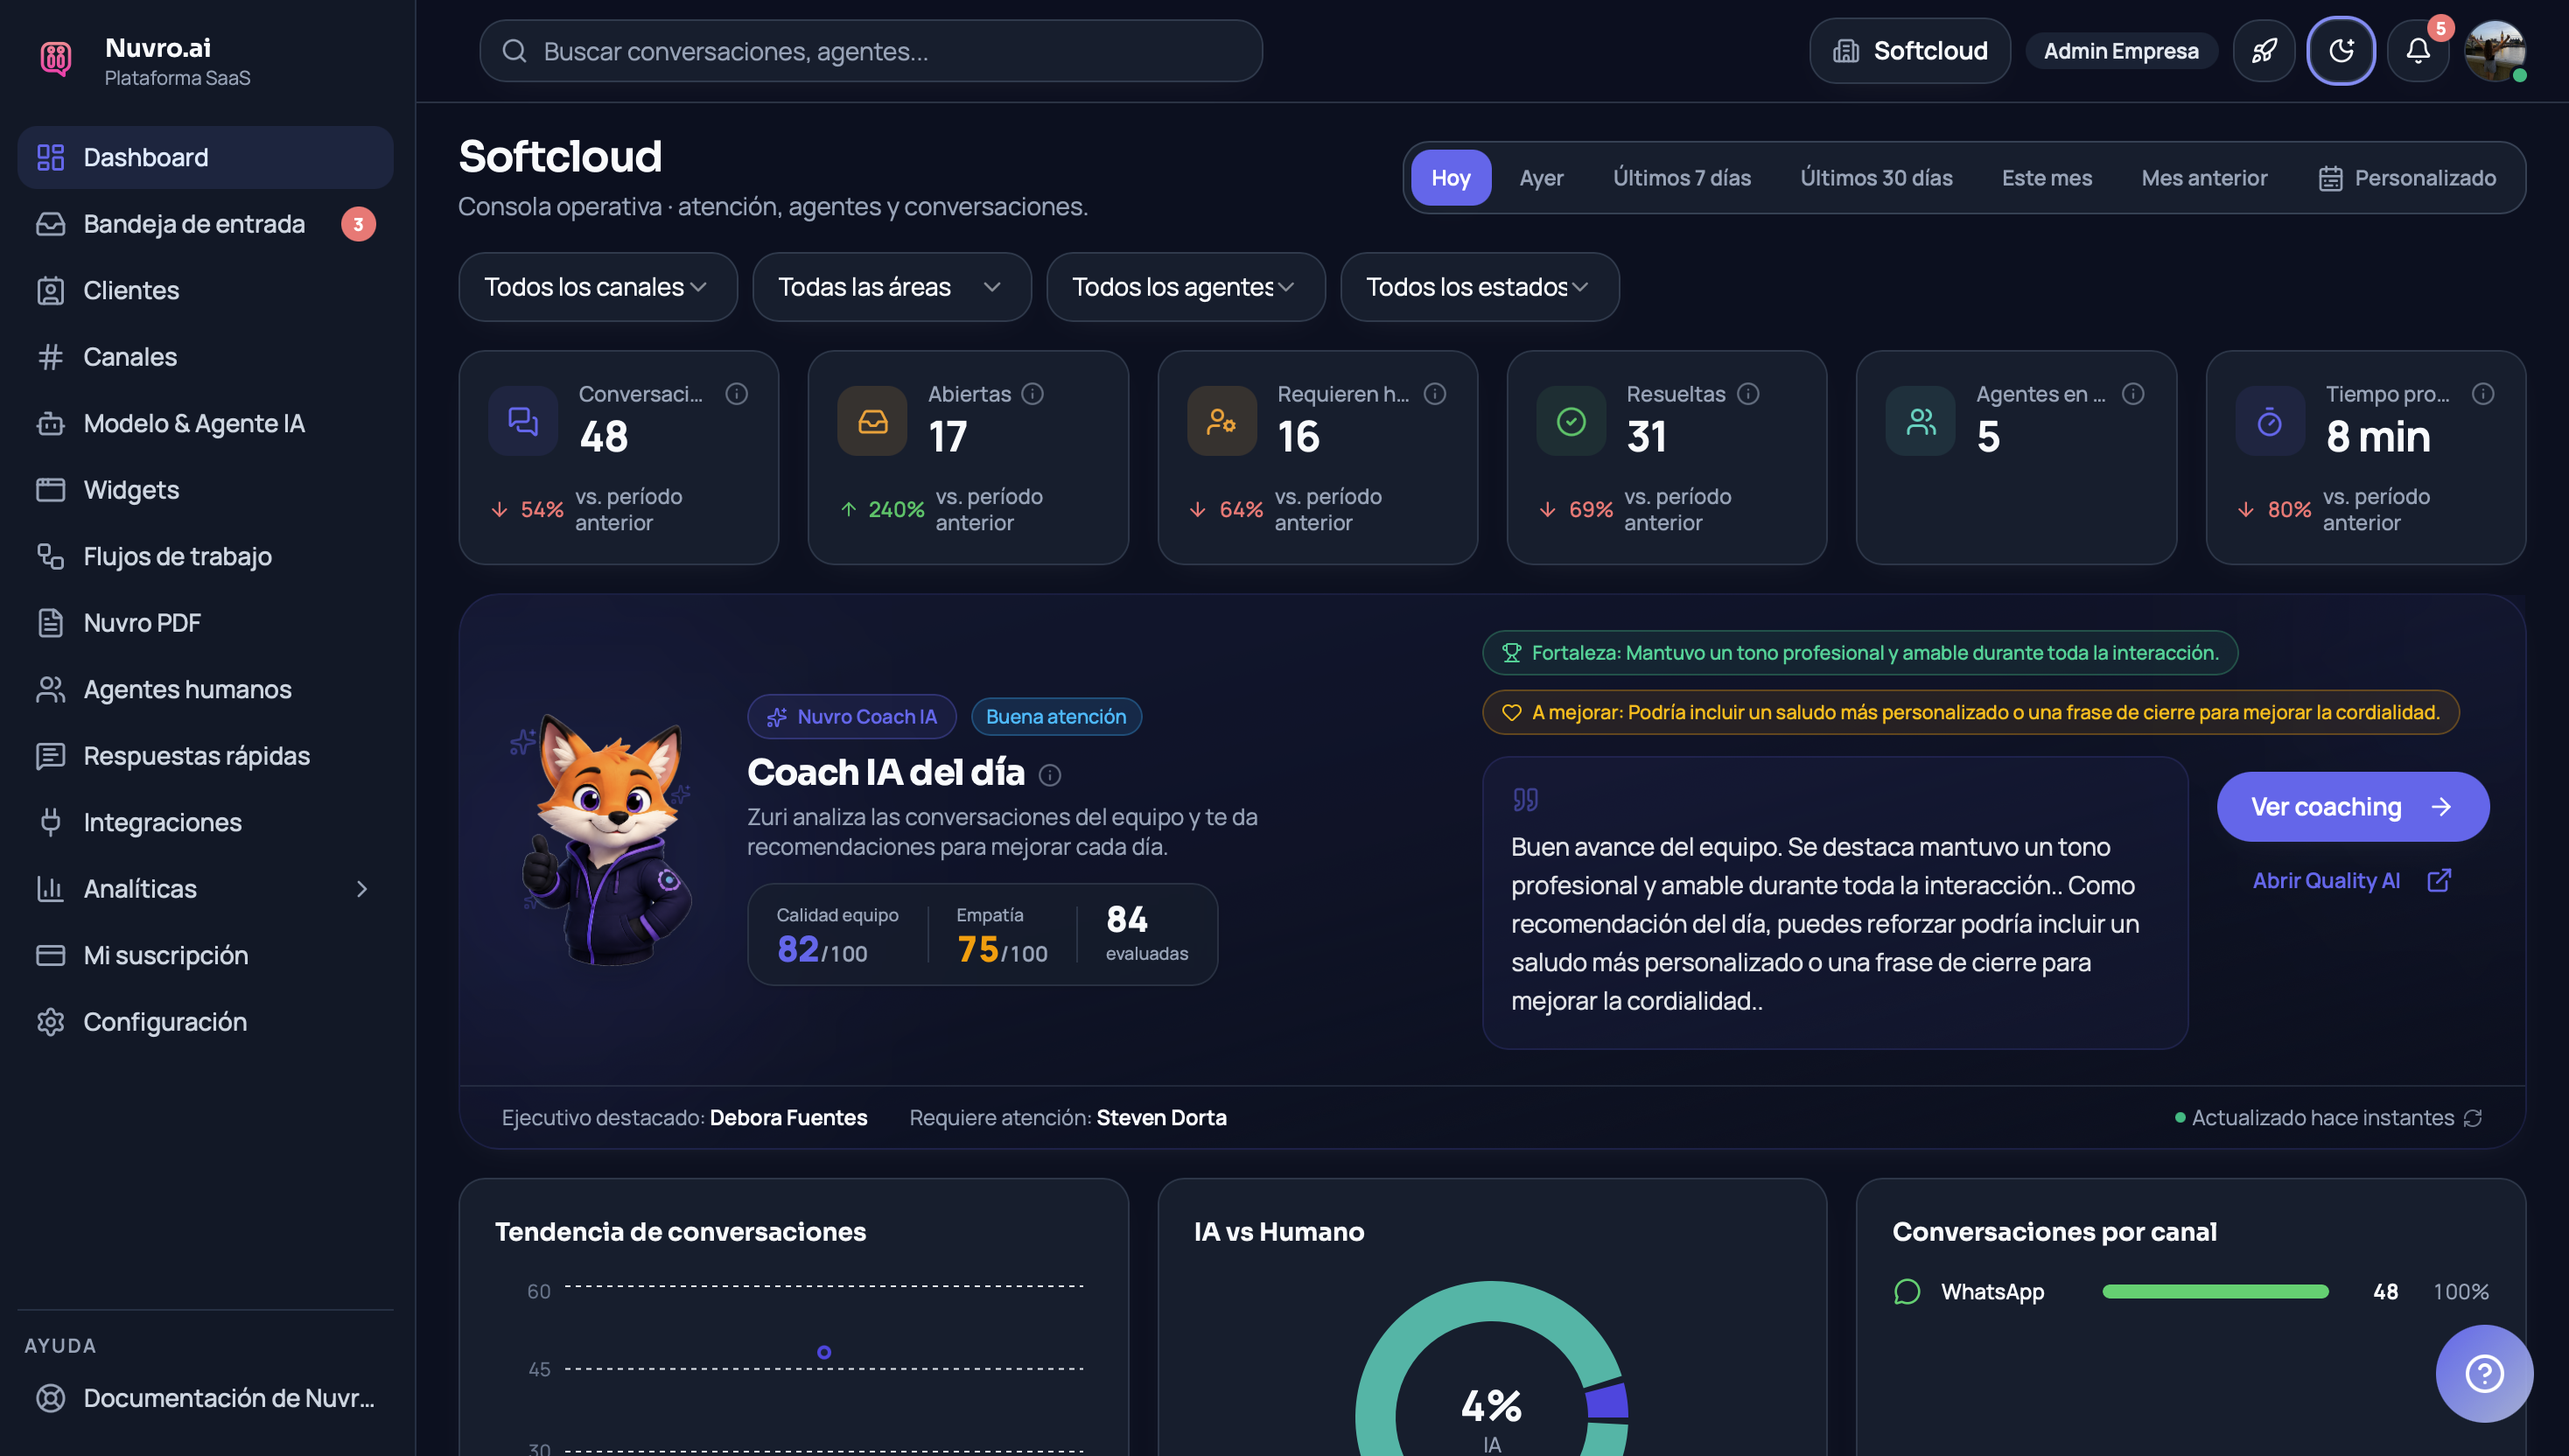Click the Nuvro.ai logo icon
2569x1456 pixels.
[56, 58]
